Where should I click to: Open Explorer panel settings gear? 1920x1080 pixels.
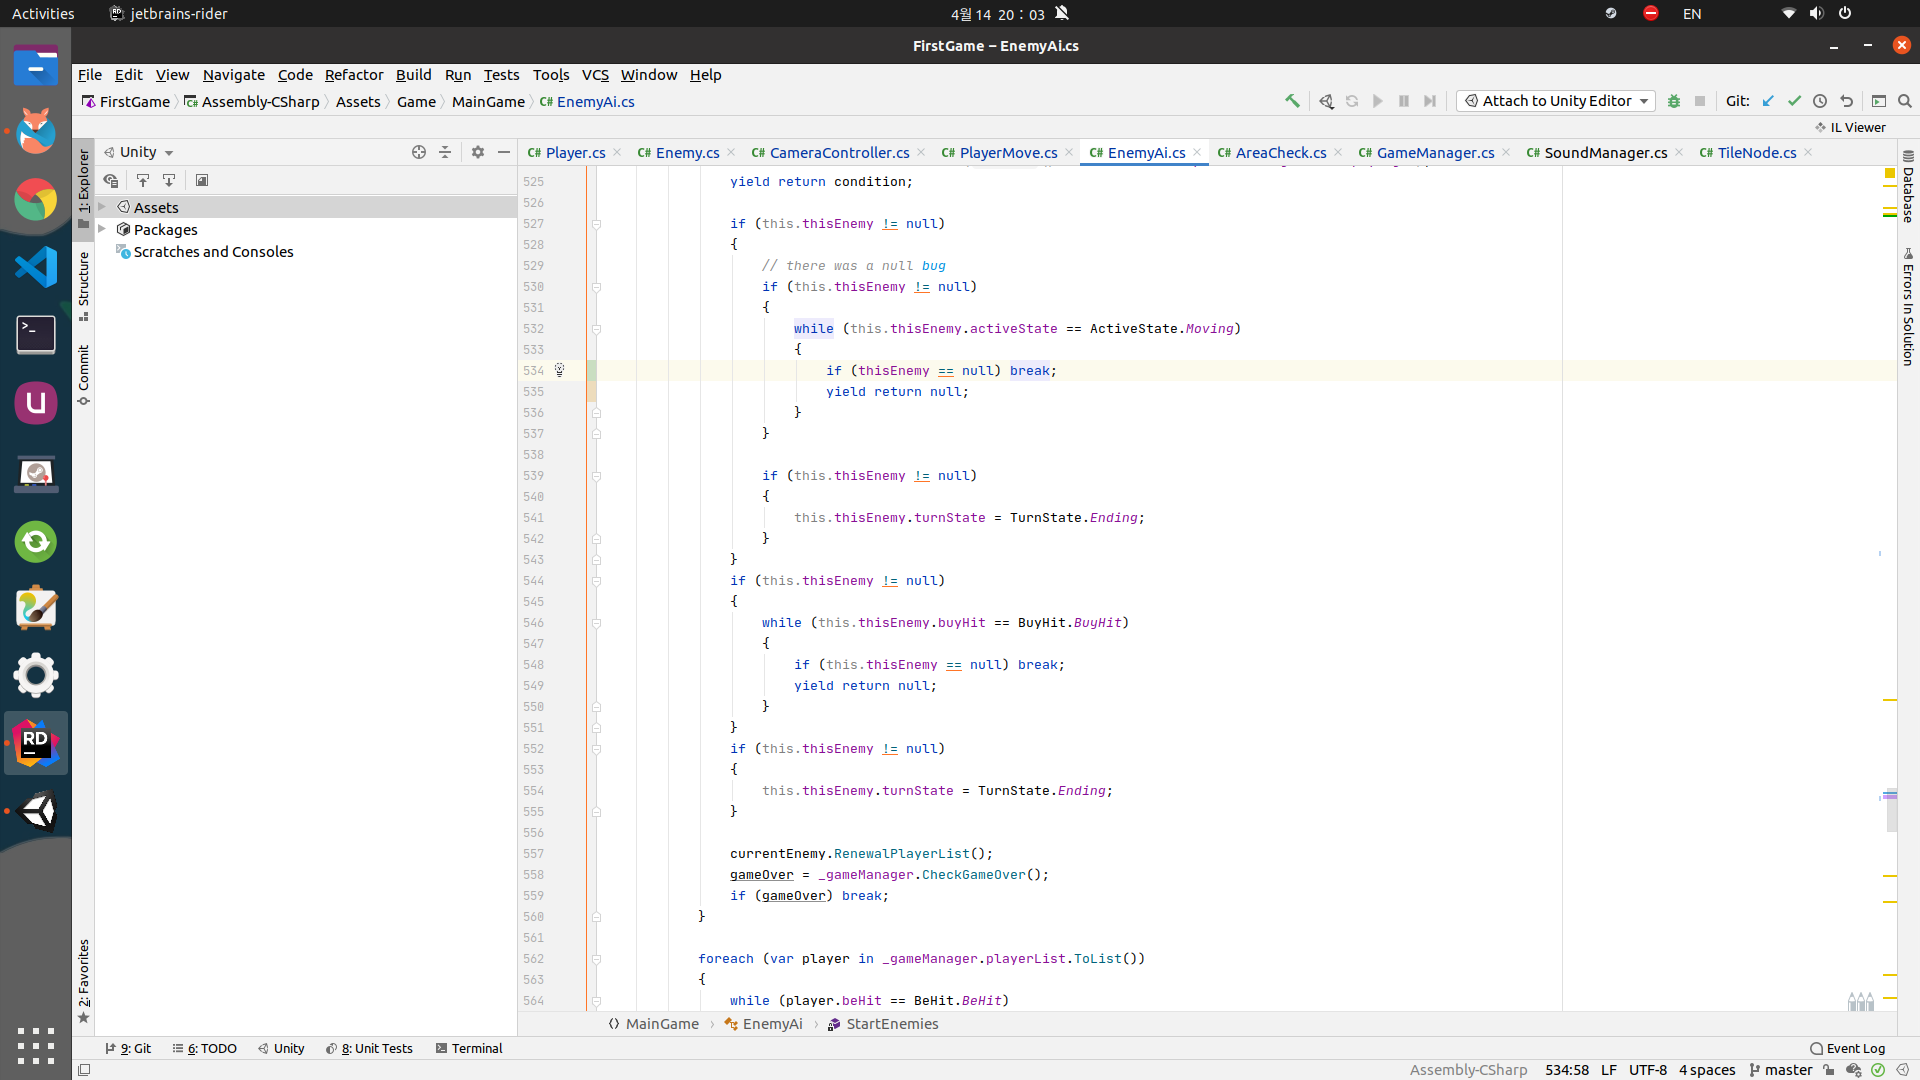pos(478,152)
